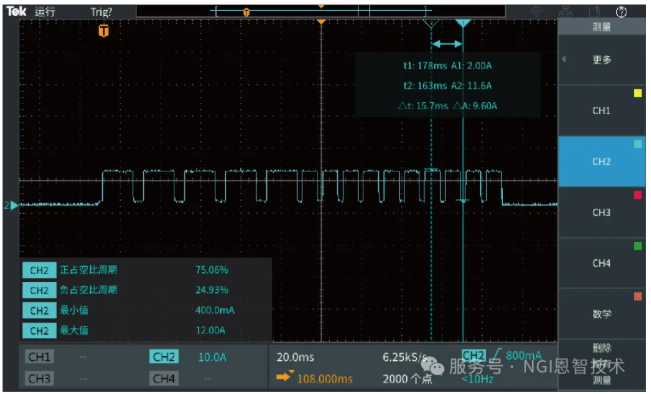Toggle CH1 in the bottom channel bar
This screenshot has width=651, height=394.
point(39,357)
